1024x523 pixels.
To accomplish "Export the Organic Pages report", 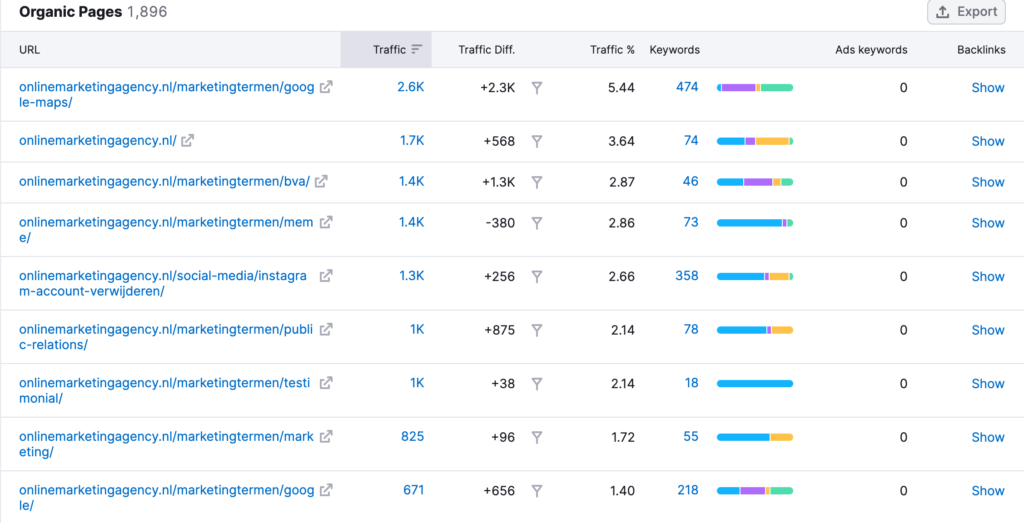I will click(x=966, y=12).
